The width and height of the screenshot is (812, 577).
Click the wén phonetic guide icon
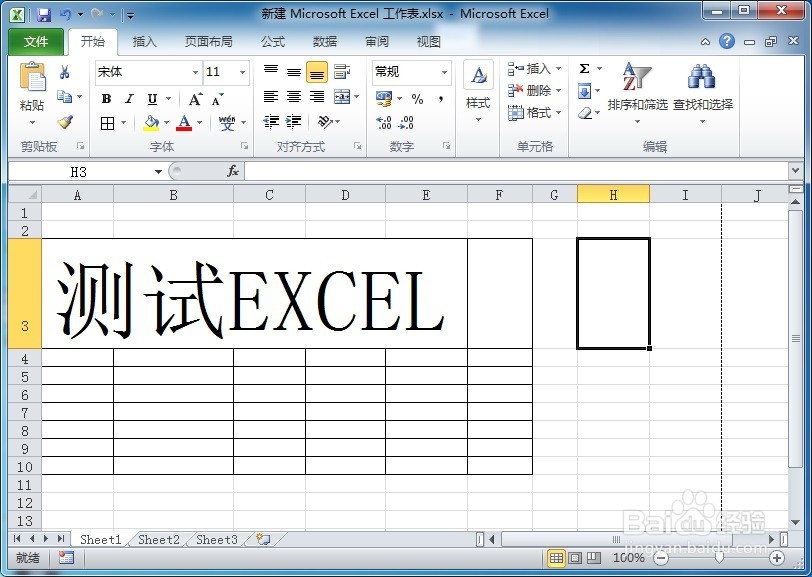coord(226,123)
